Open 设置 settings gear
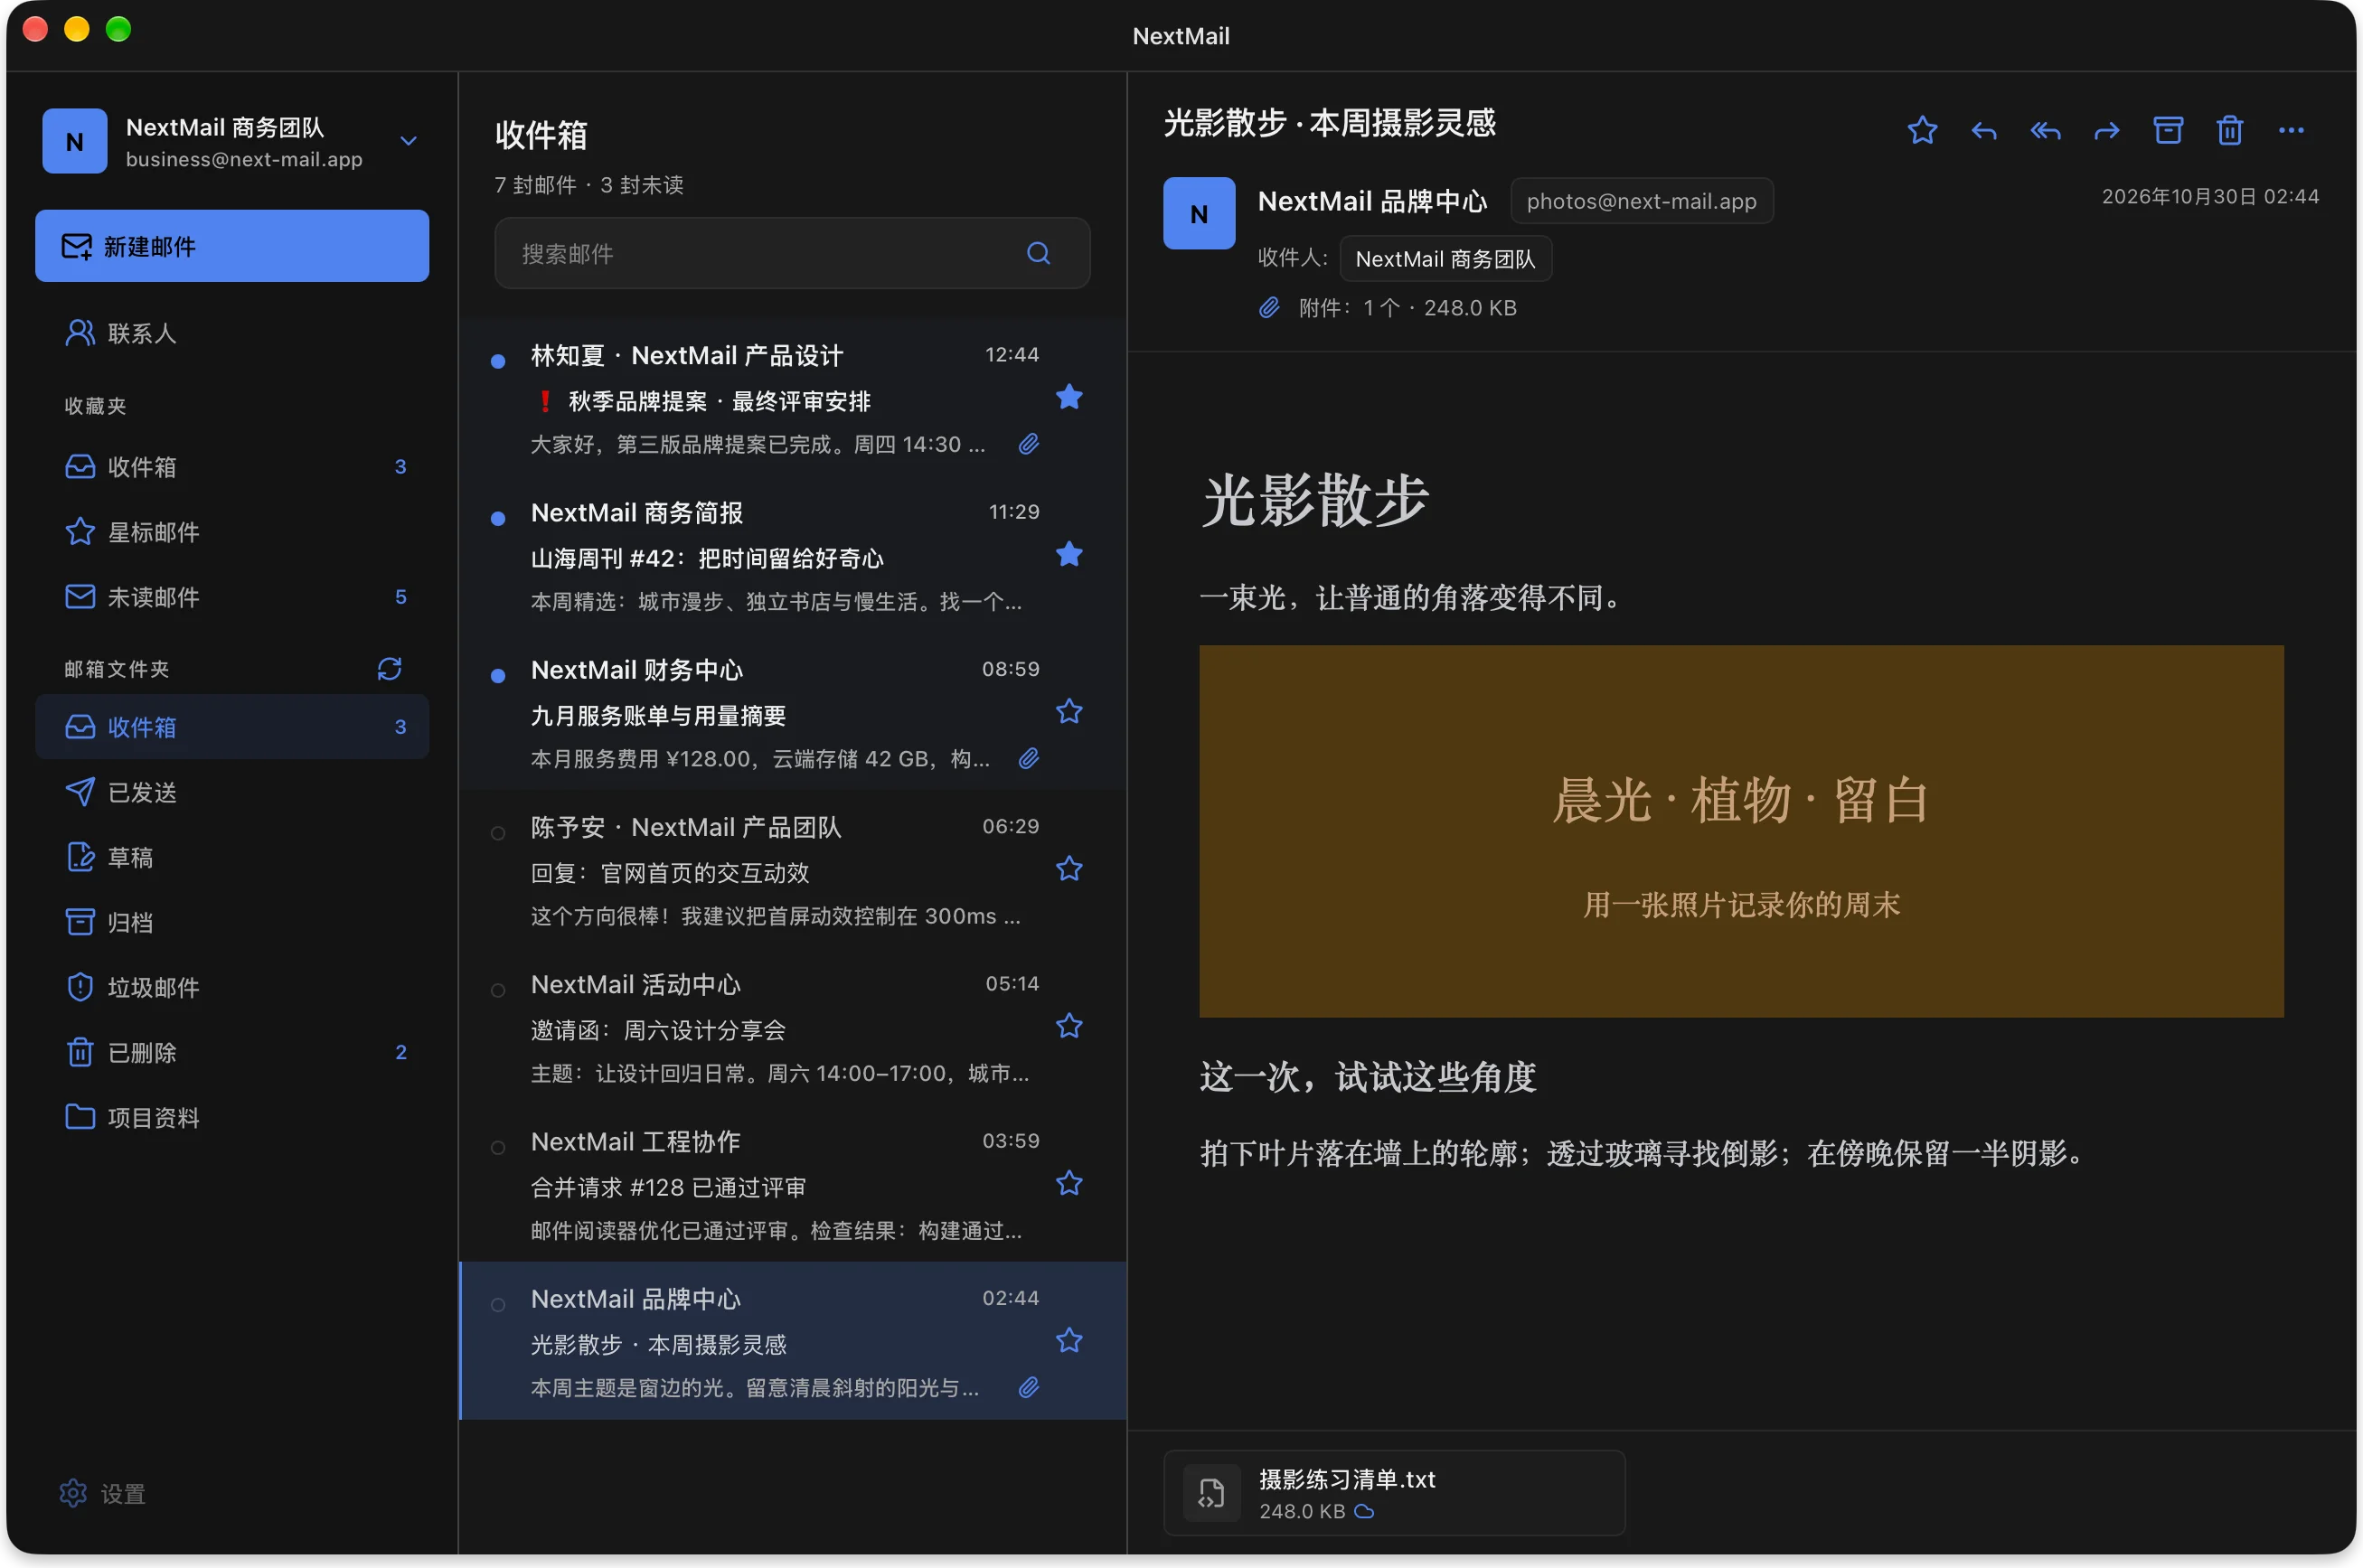This screenshot has height=1568, width=2363. tap(73, 1492)
